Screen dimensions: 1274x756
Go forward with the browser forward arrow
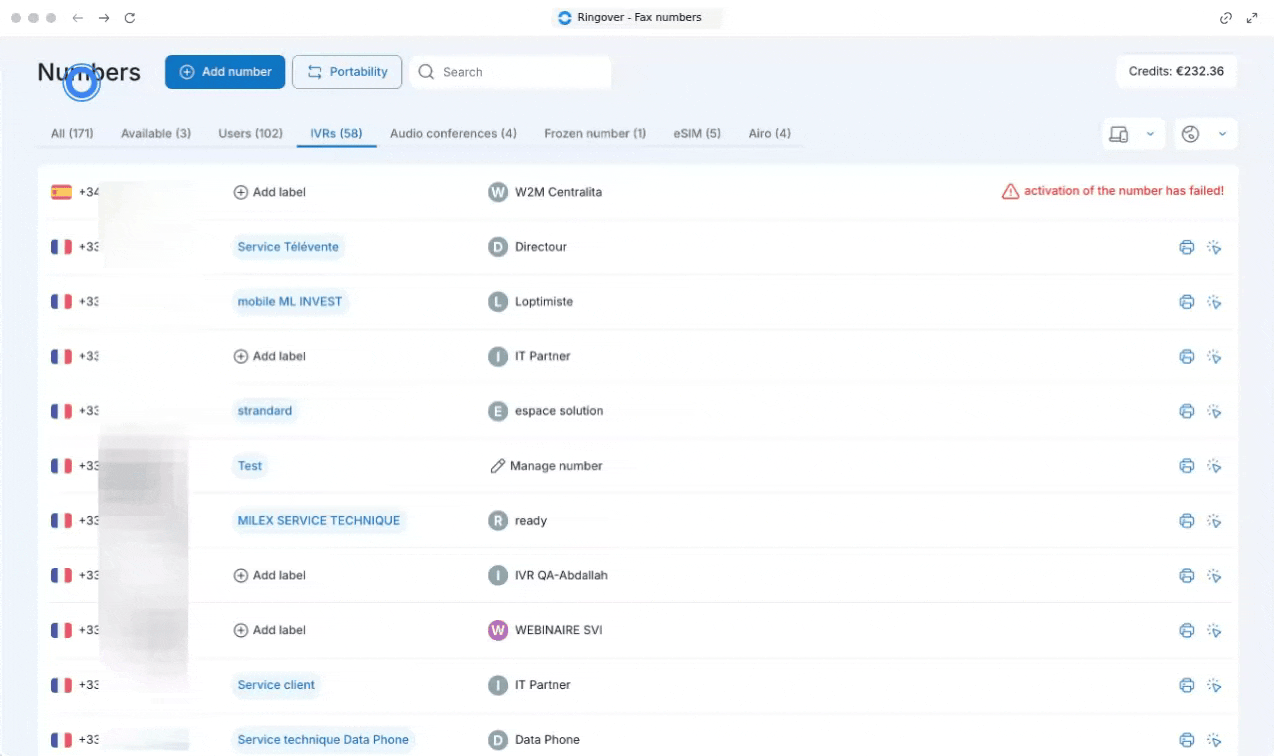[104, 18]
